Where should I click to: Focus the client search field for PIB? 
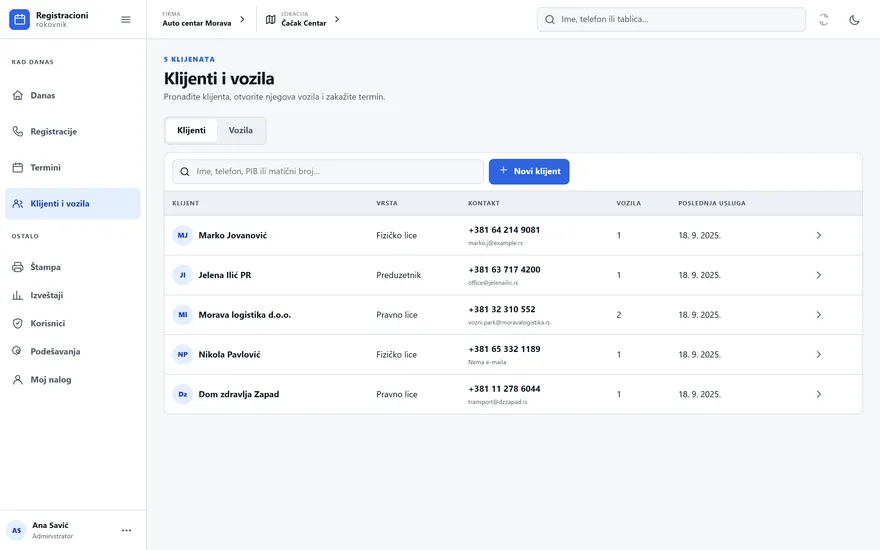(x=328, y=172)
